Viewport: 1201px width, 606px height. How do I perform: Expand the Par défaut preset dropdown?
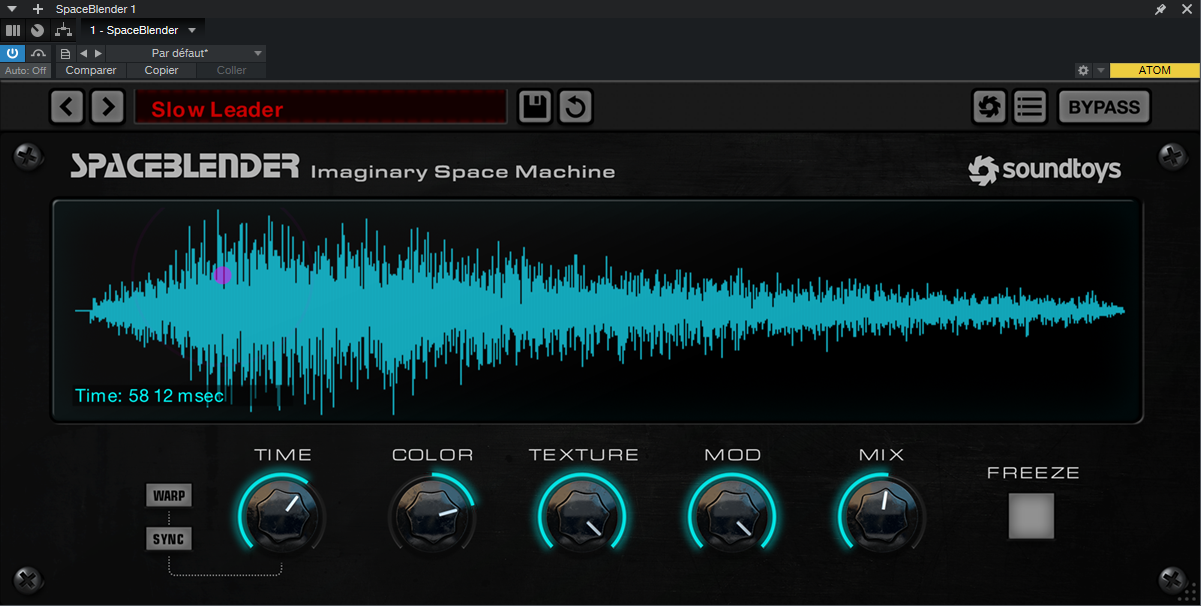tap(257, 53)
